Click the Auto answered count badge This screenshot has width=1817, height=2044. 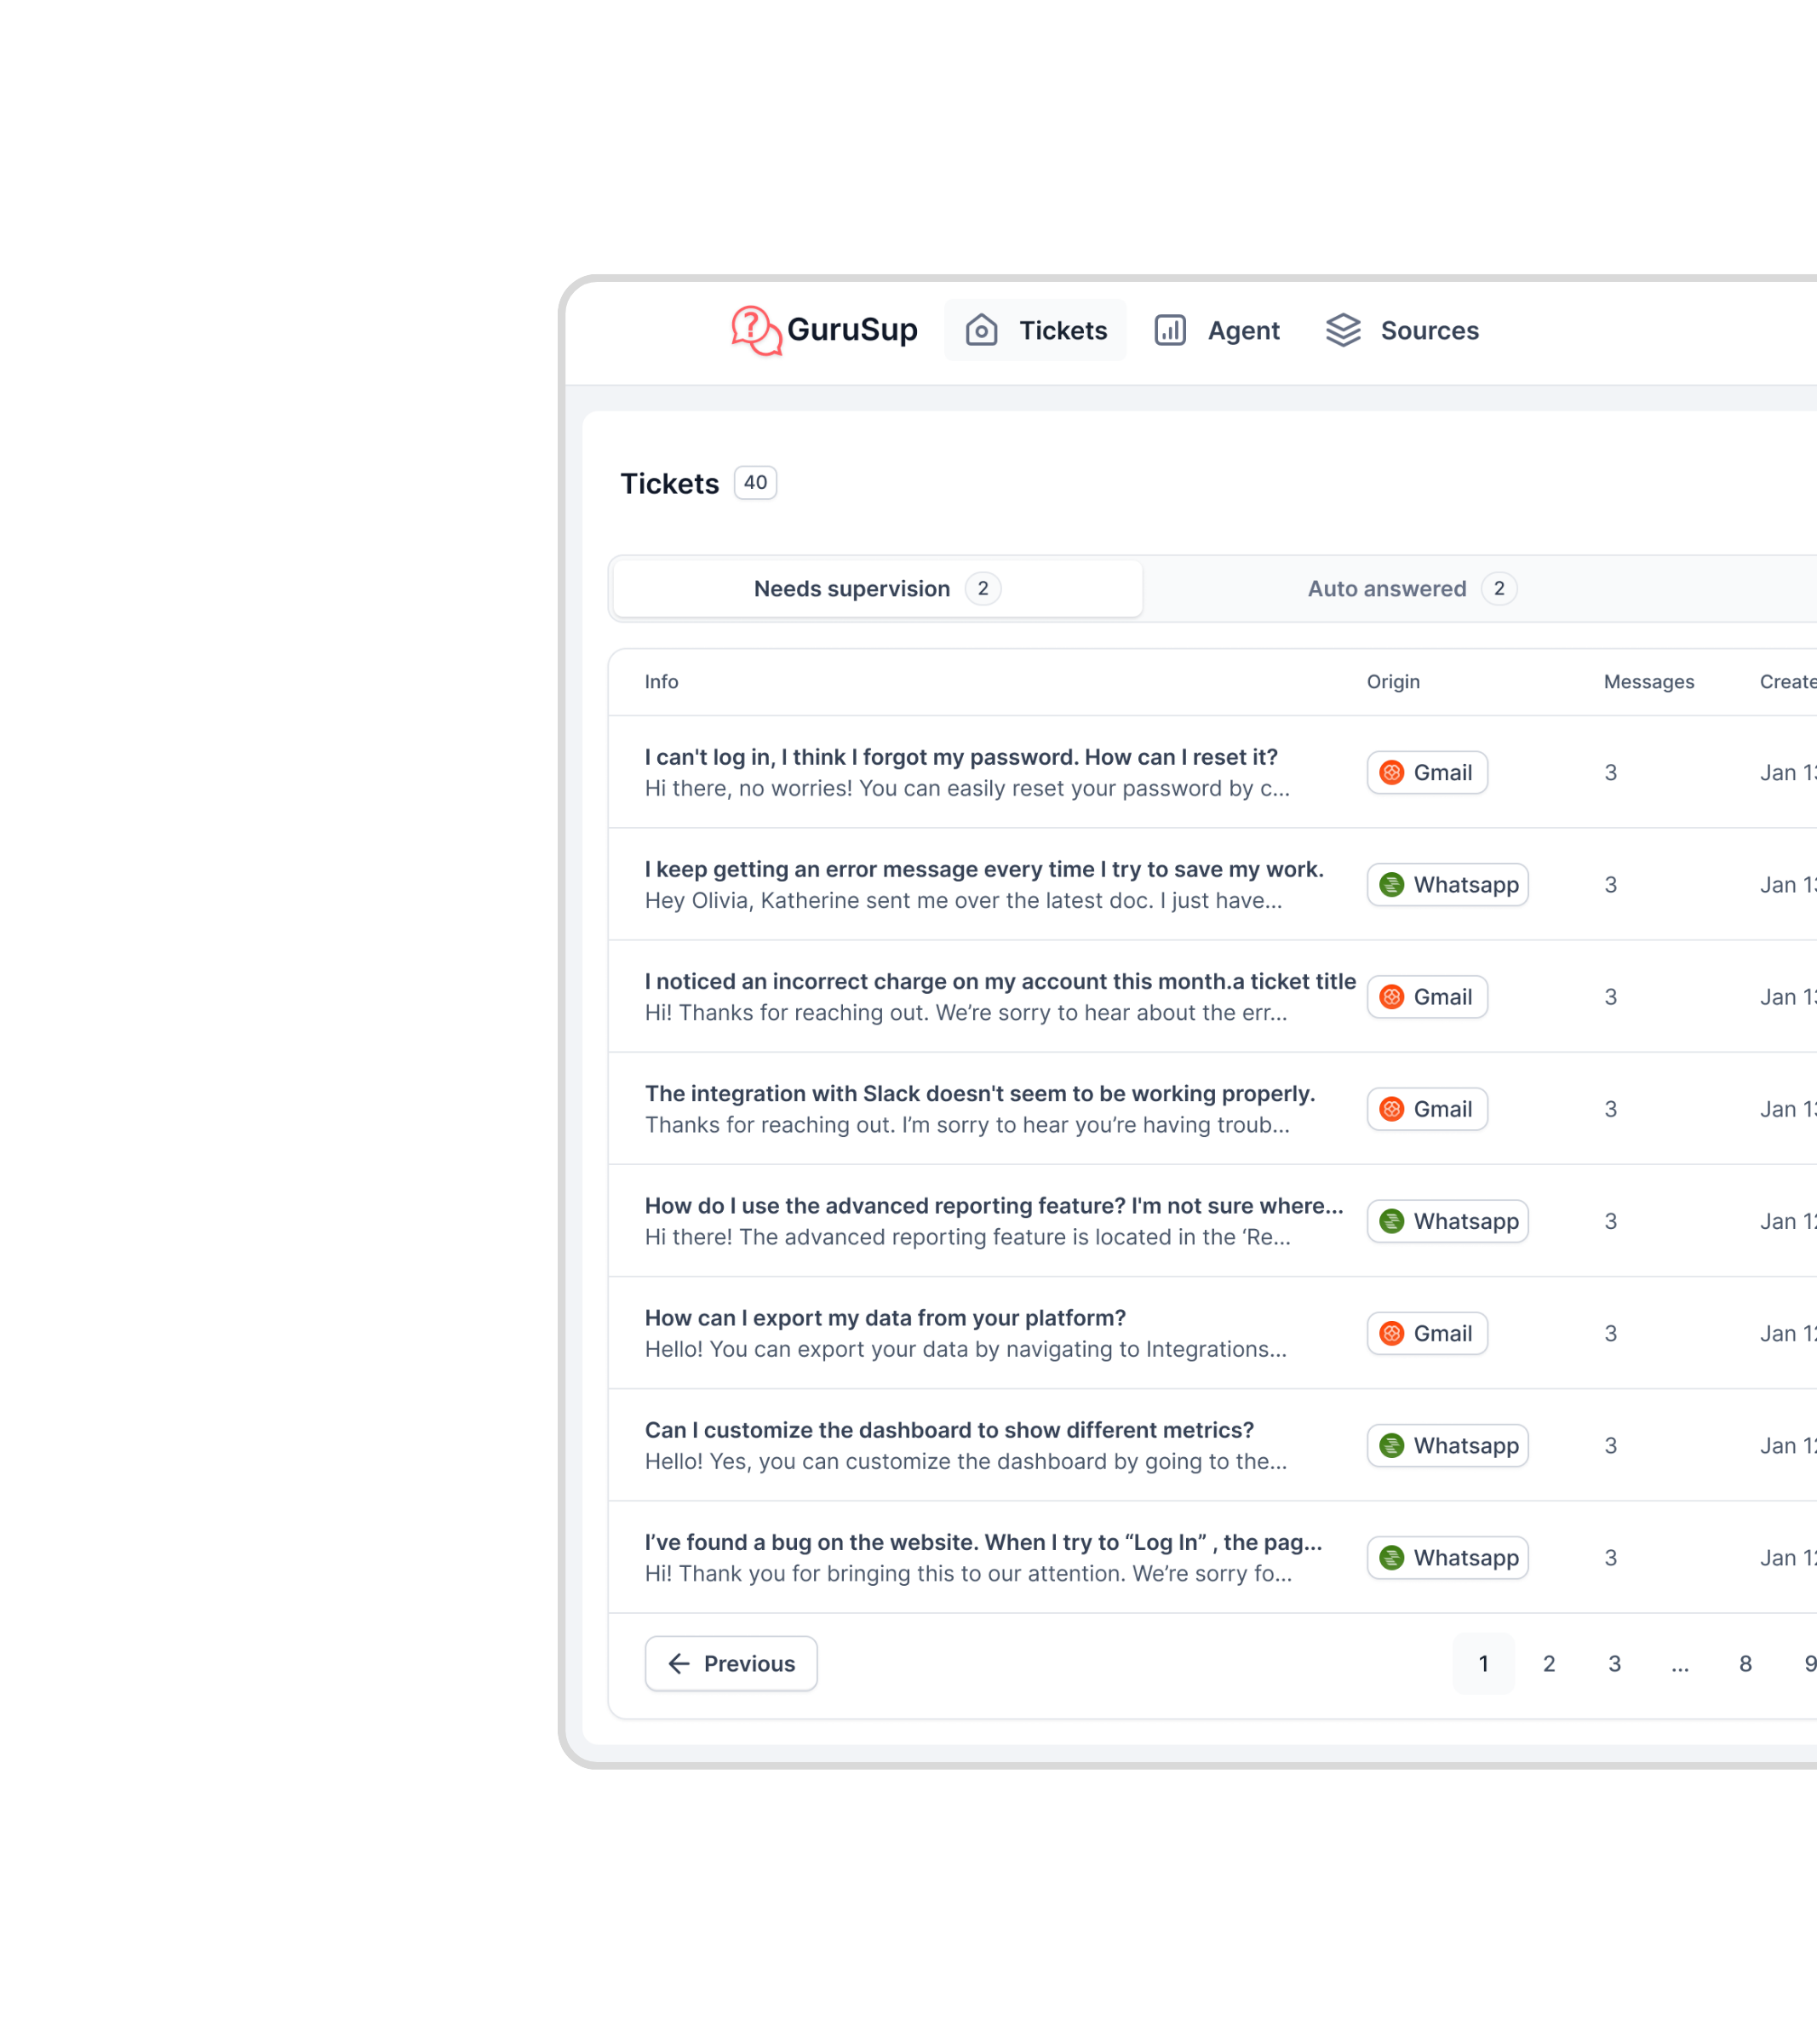point(1499,588)
